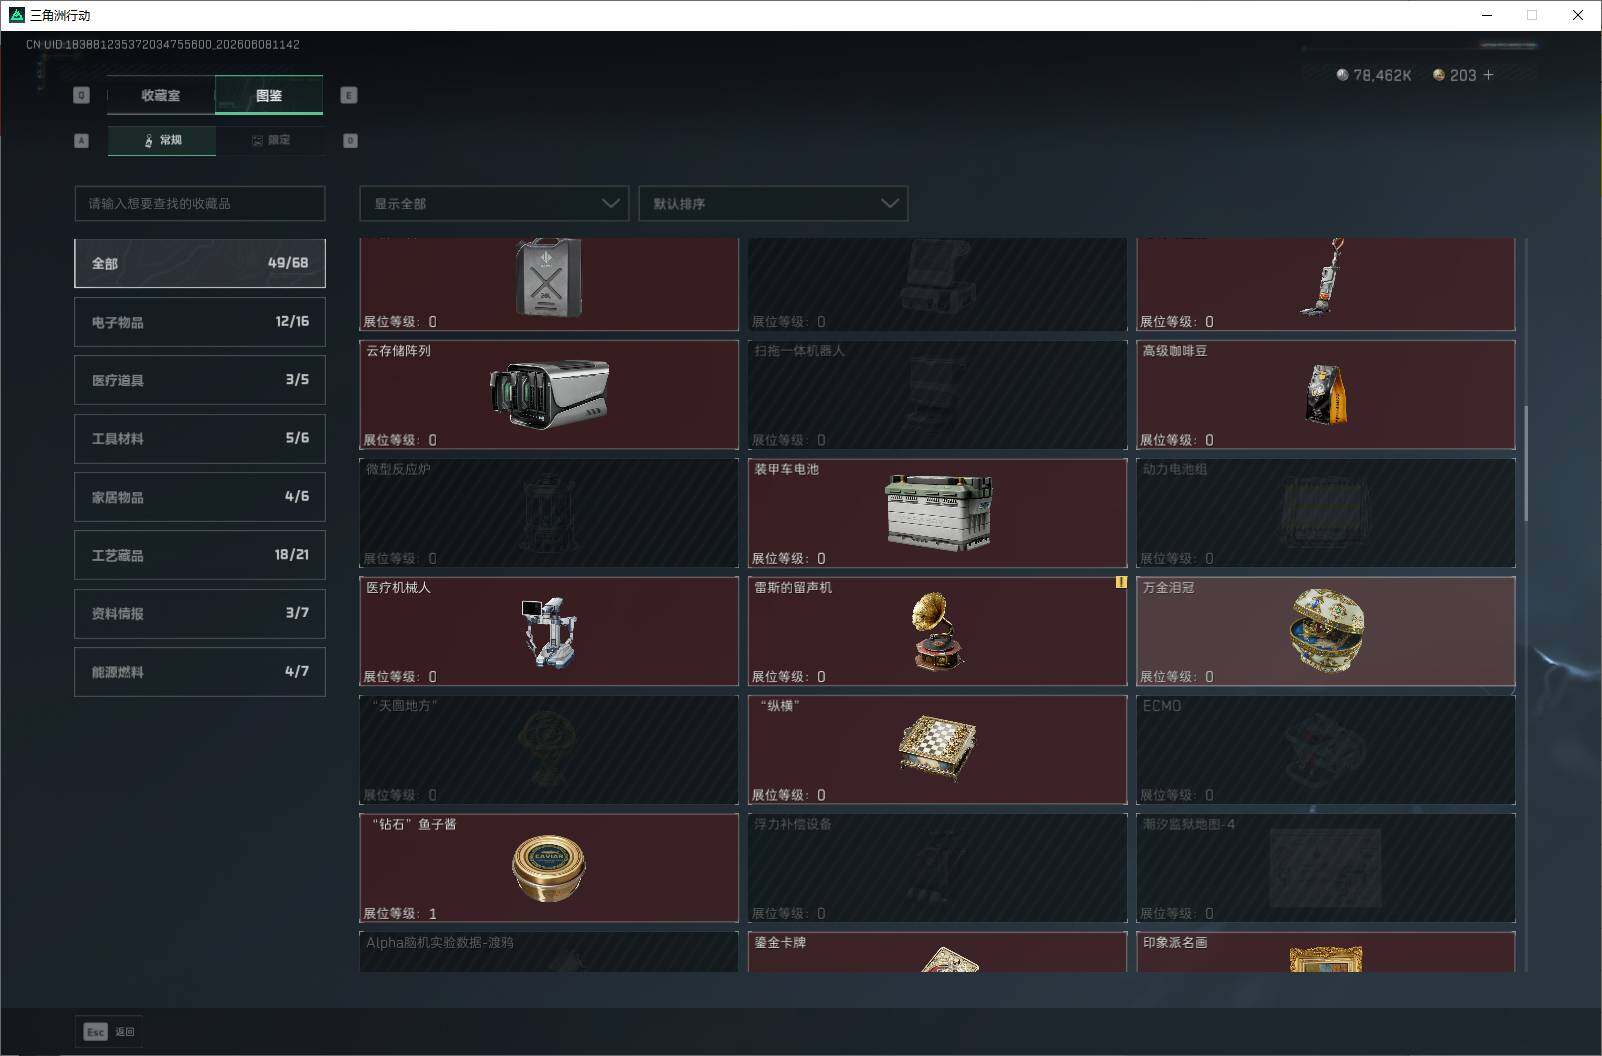
Task: Open the Alpha脑机实验数据-渡鸦 card
Action: click(x=549, y=952)
